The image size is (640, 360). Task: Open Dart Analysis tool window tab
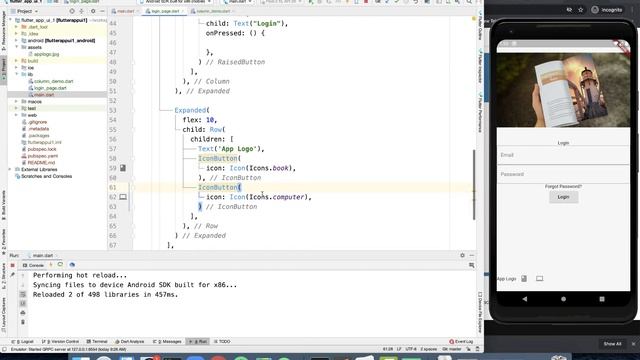pos(129,342)
